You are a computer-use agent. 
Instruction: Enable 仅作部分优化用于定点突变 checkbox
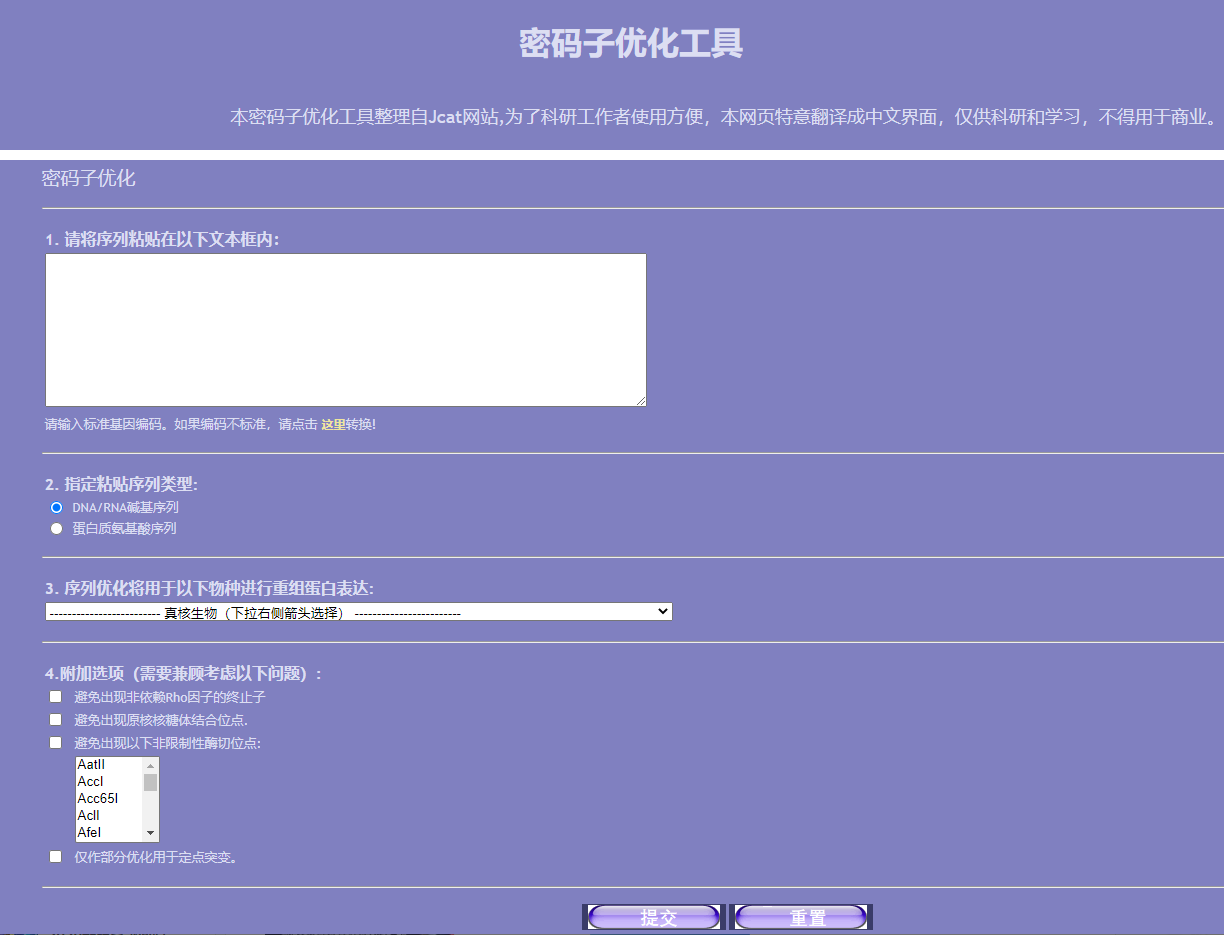[56, 857]
